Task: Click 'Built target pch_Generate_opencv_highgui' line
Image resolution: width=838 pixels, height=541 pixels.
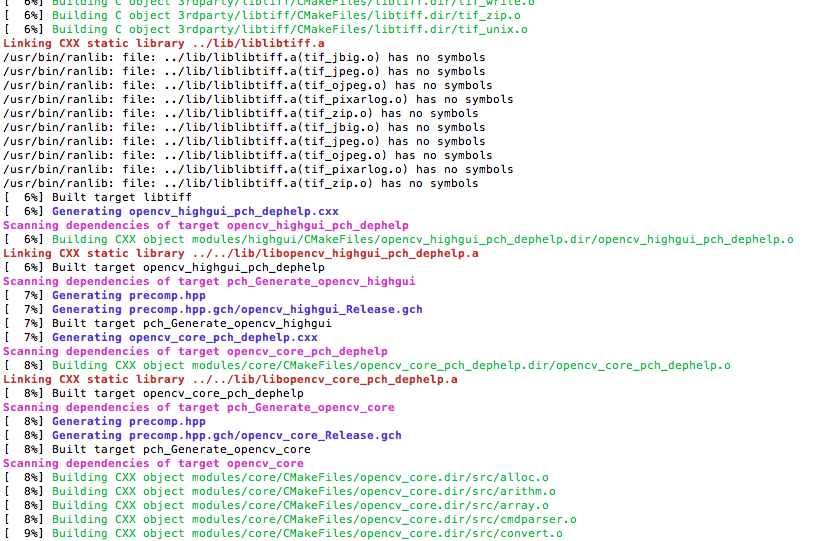Action: coord(167,323)
